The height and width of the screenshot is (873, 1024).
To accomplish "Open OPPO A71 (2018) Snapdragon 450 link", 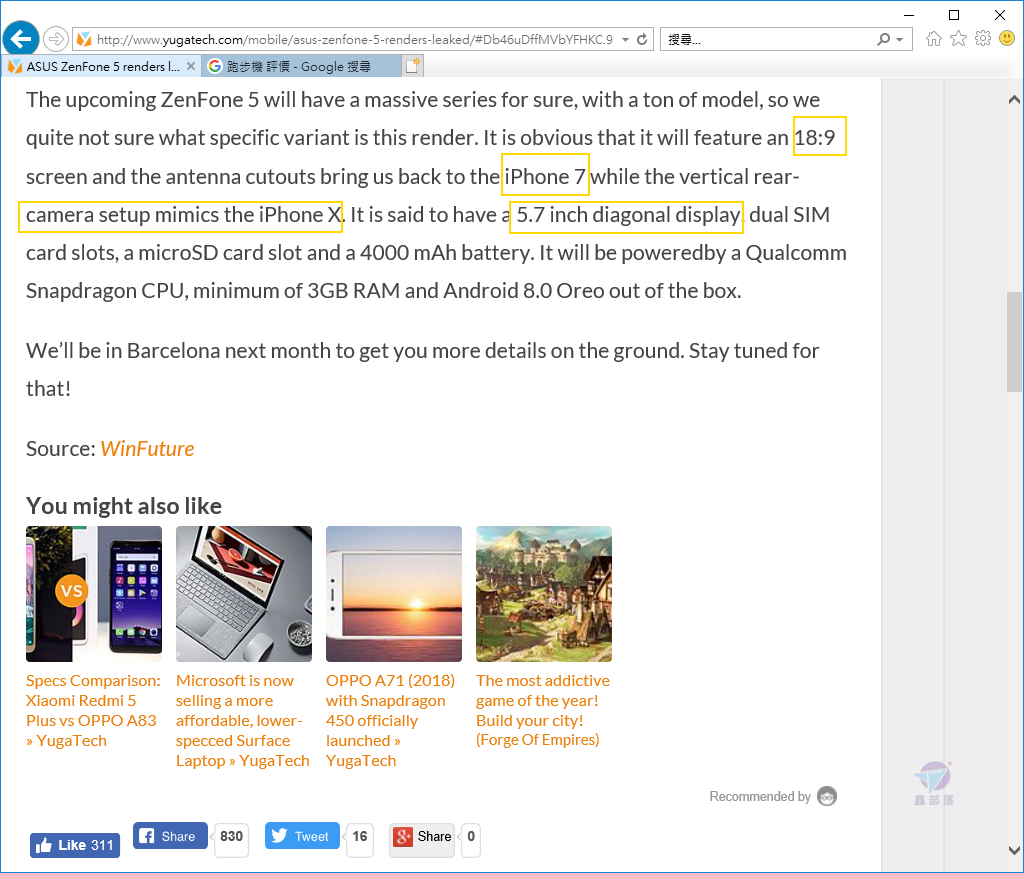I will (x=391, y=720).
